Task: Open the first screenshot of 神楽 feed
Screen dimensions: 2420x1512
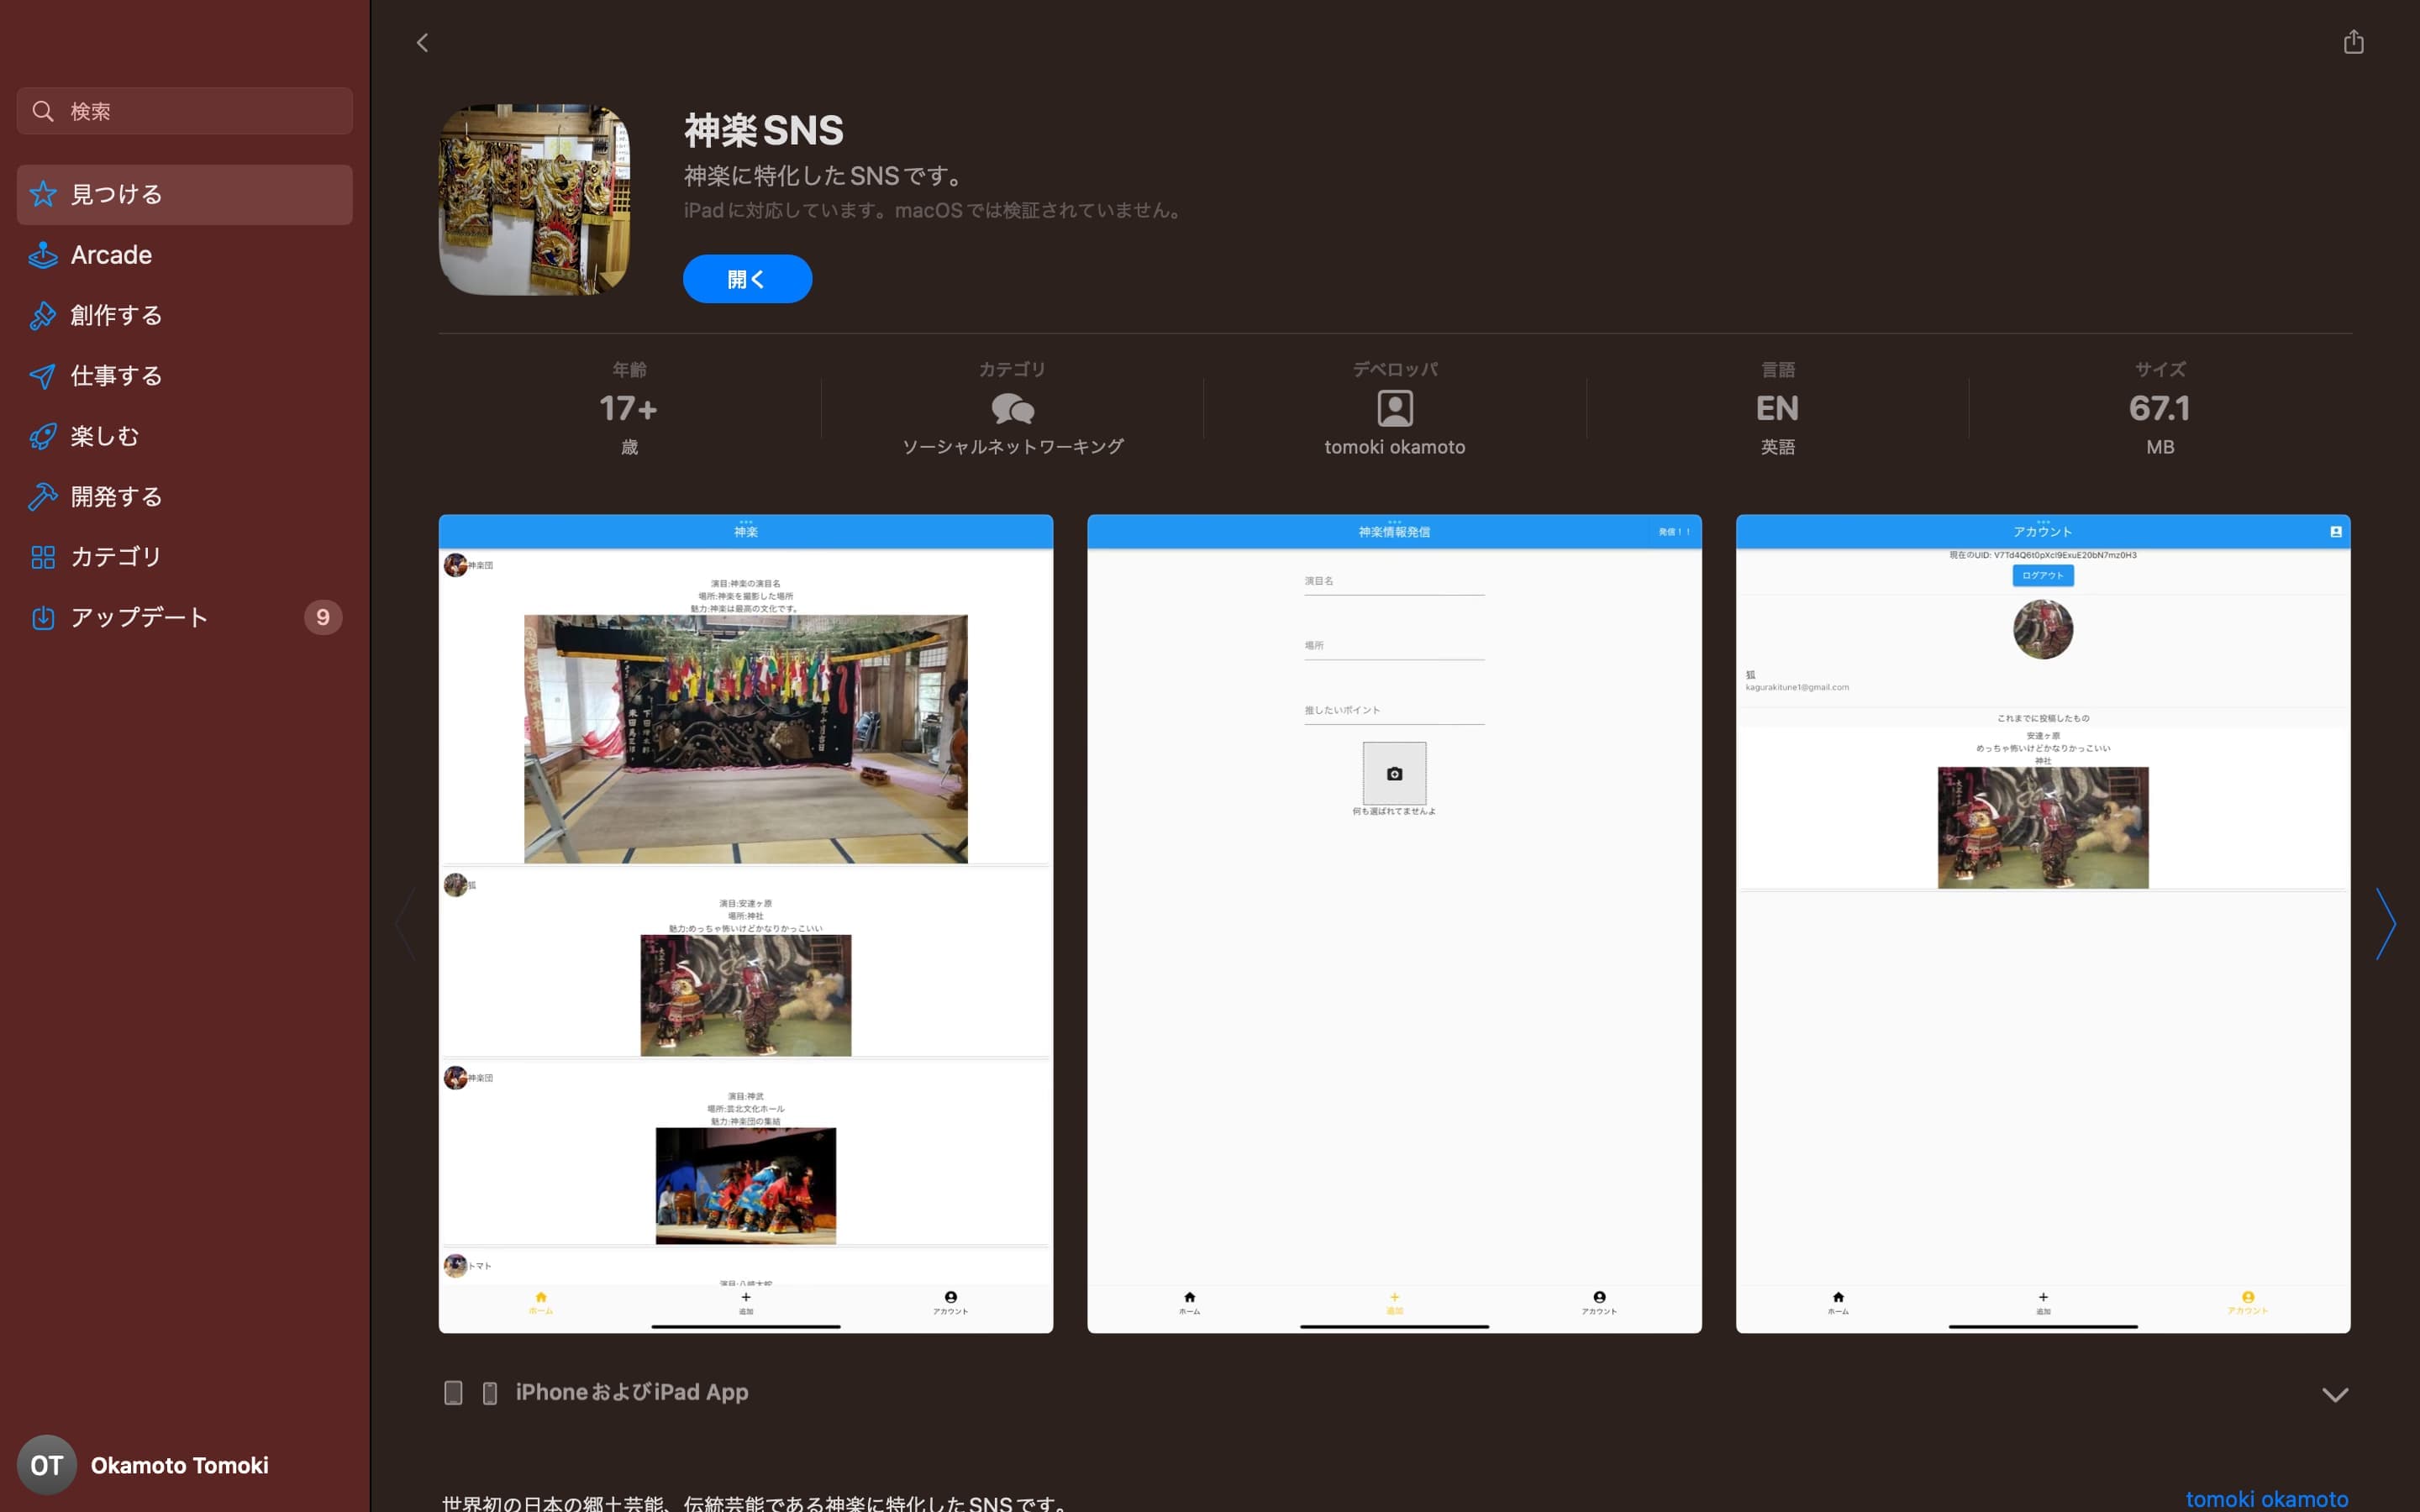Action: click(x=746, y=923)
